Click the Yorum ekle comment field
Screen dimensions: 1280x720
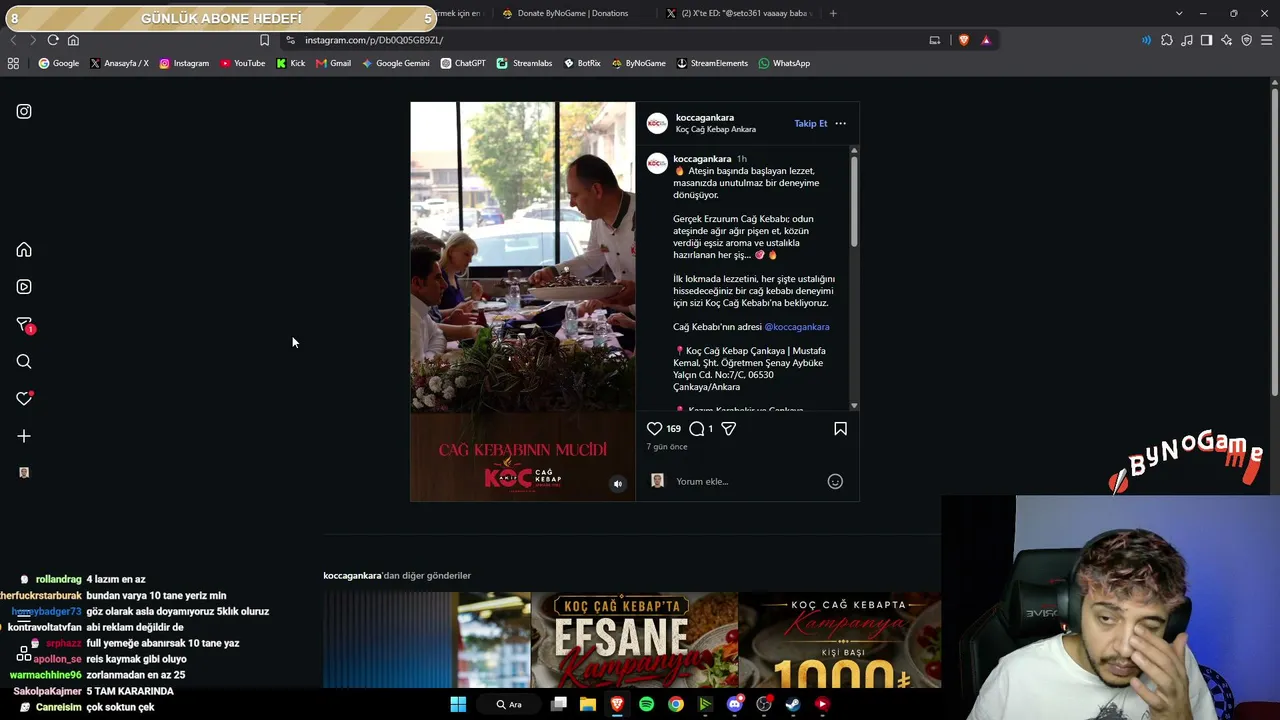(747, 482)
